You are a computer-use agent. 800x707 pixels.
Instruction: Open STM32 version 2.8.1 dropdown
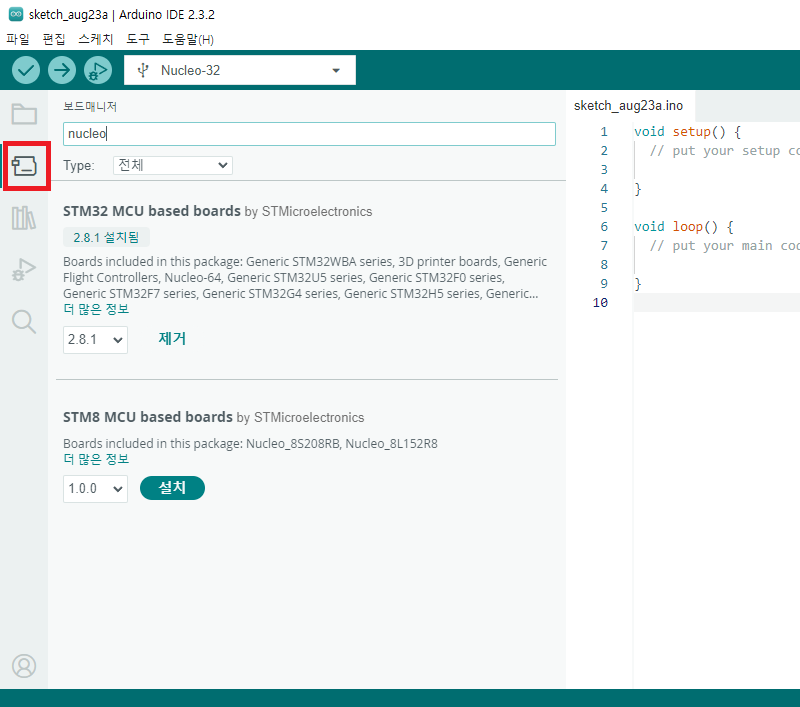95,340
